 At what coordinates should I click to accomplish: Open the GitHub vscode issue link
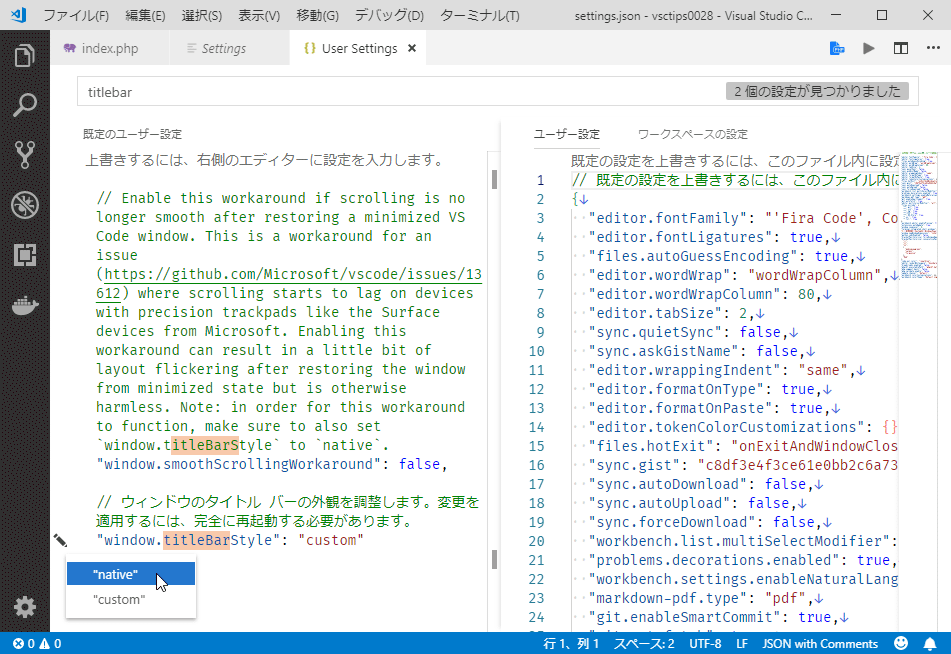(290, 273)
